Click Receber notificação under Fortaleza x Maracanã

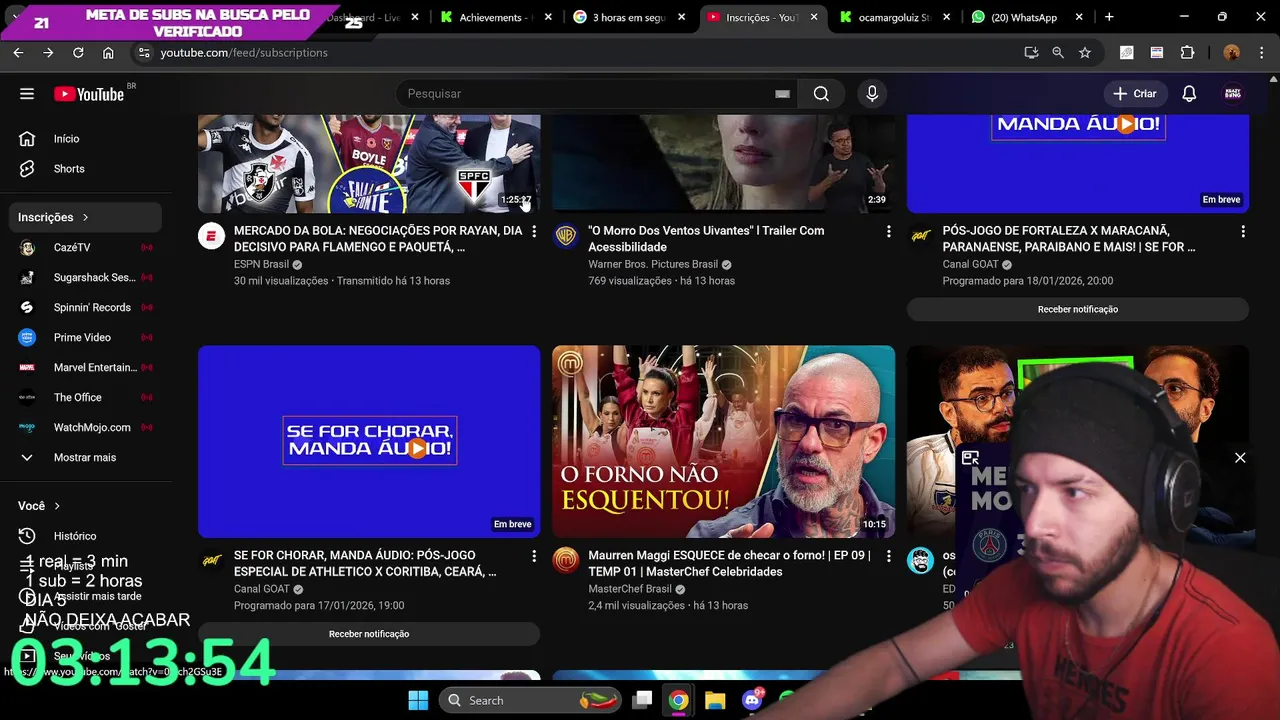1078,310
